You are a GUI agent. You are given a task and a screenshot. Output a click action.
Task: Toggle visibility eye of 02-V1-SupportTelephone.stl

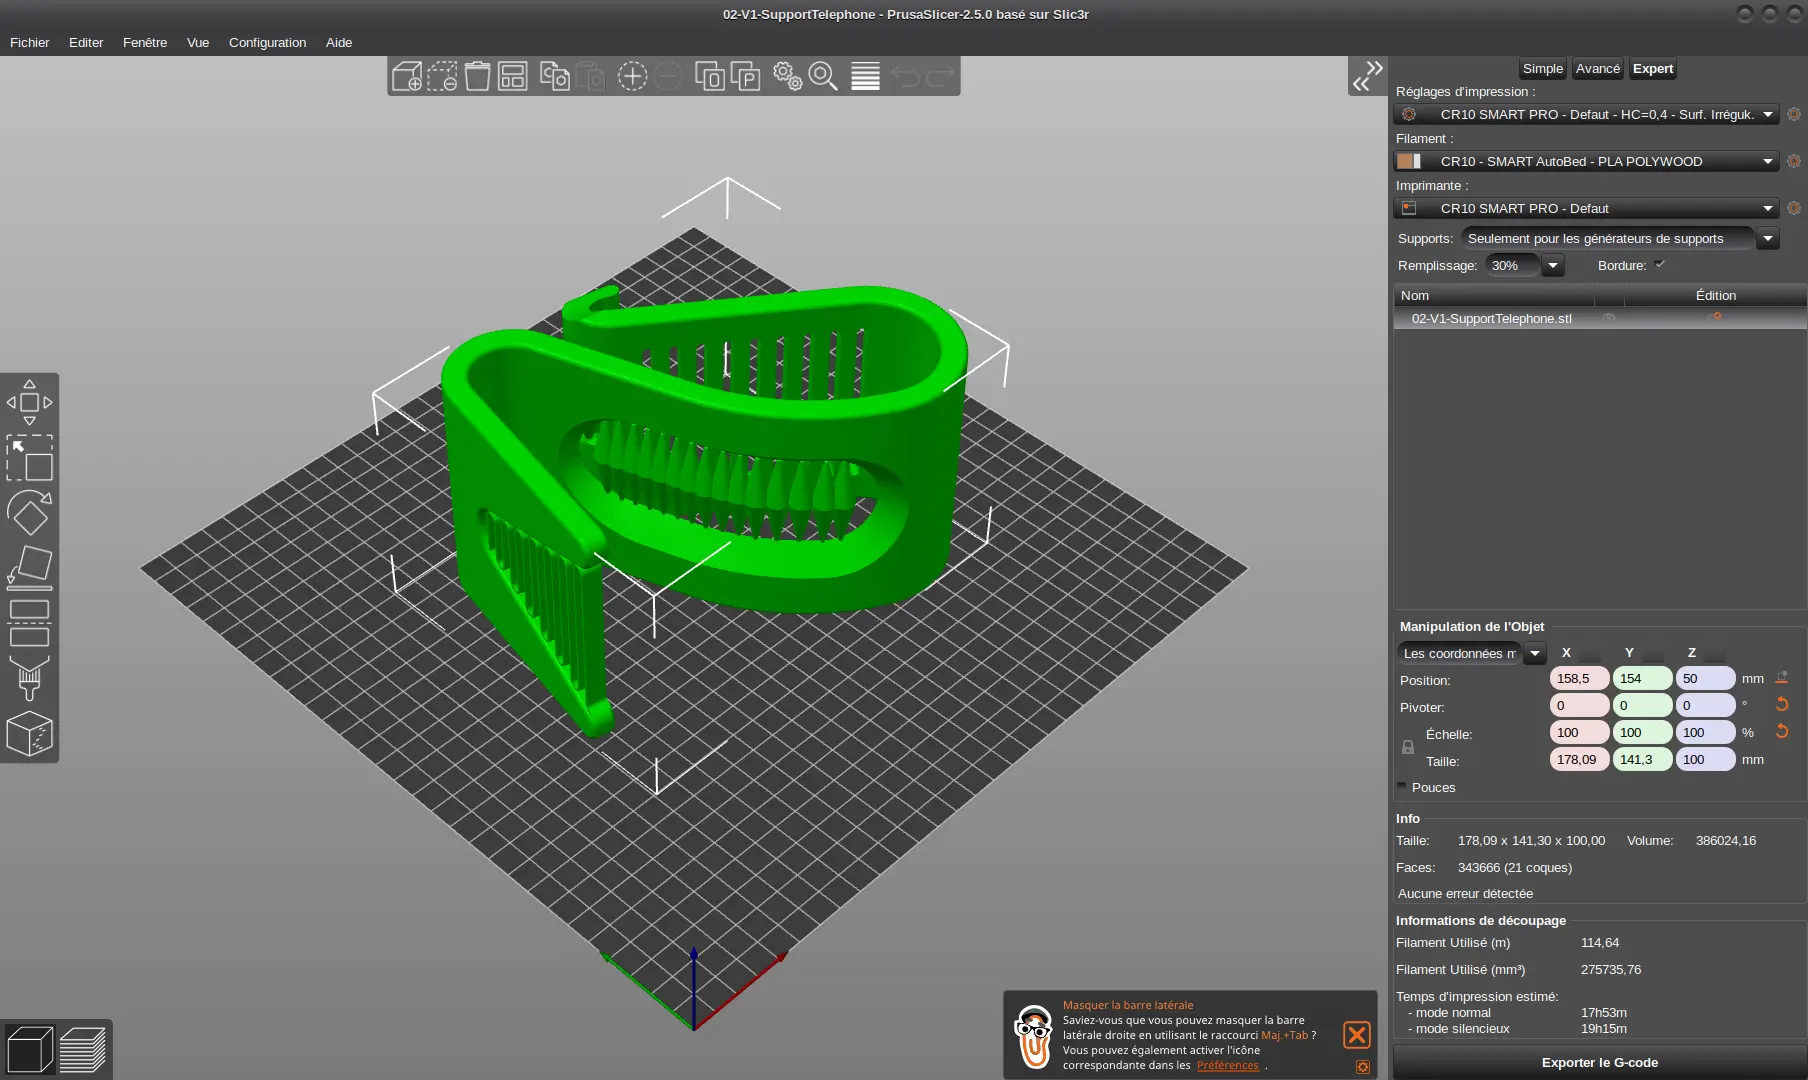click(1609, 318)
